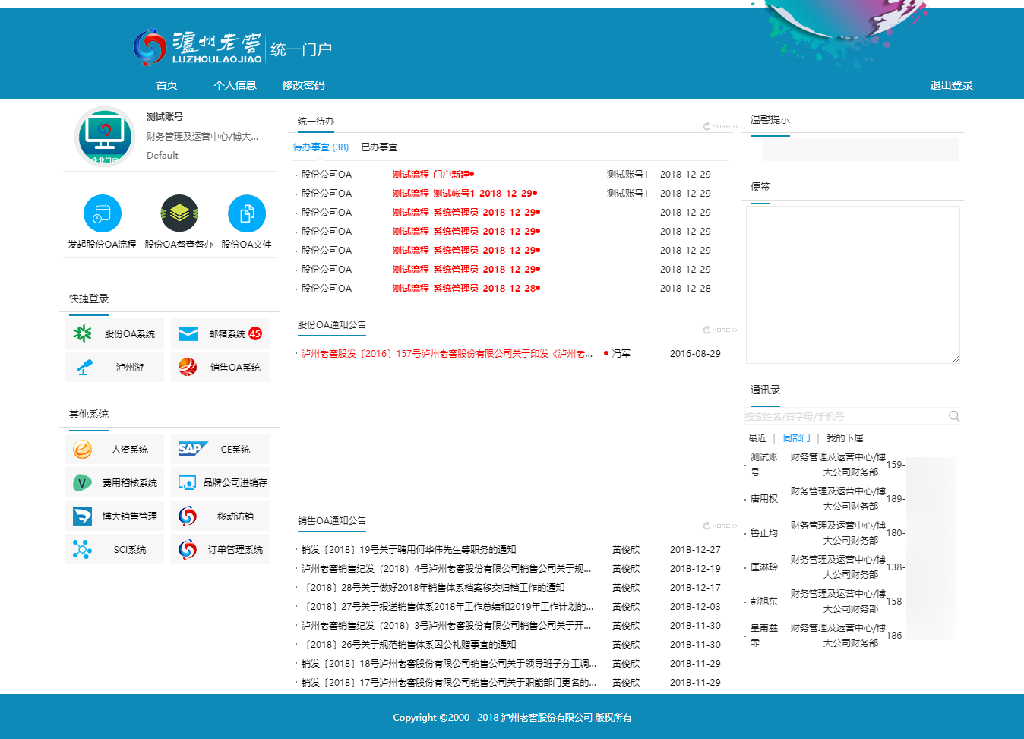Select the 我的下属 contacts tab

[844, 438]
